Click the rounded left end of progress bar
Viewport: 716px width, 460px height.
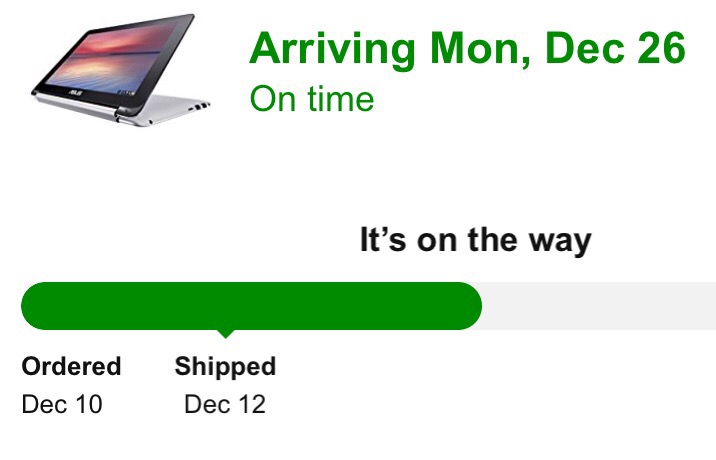34,306
